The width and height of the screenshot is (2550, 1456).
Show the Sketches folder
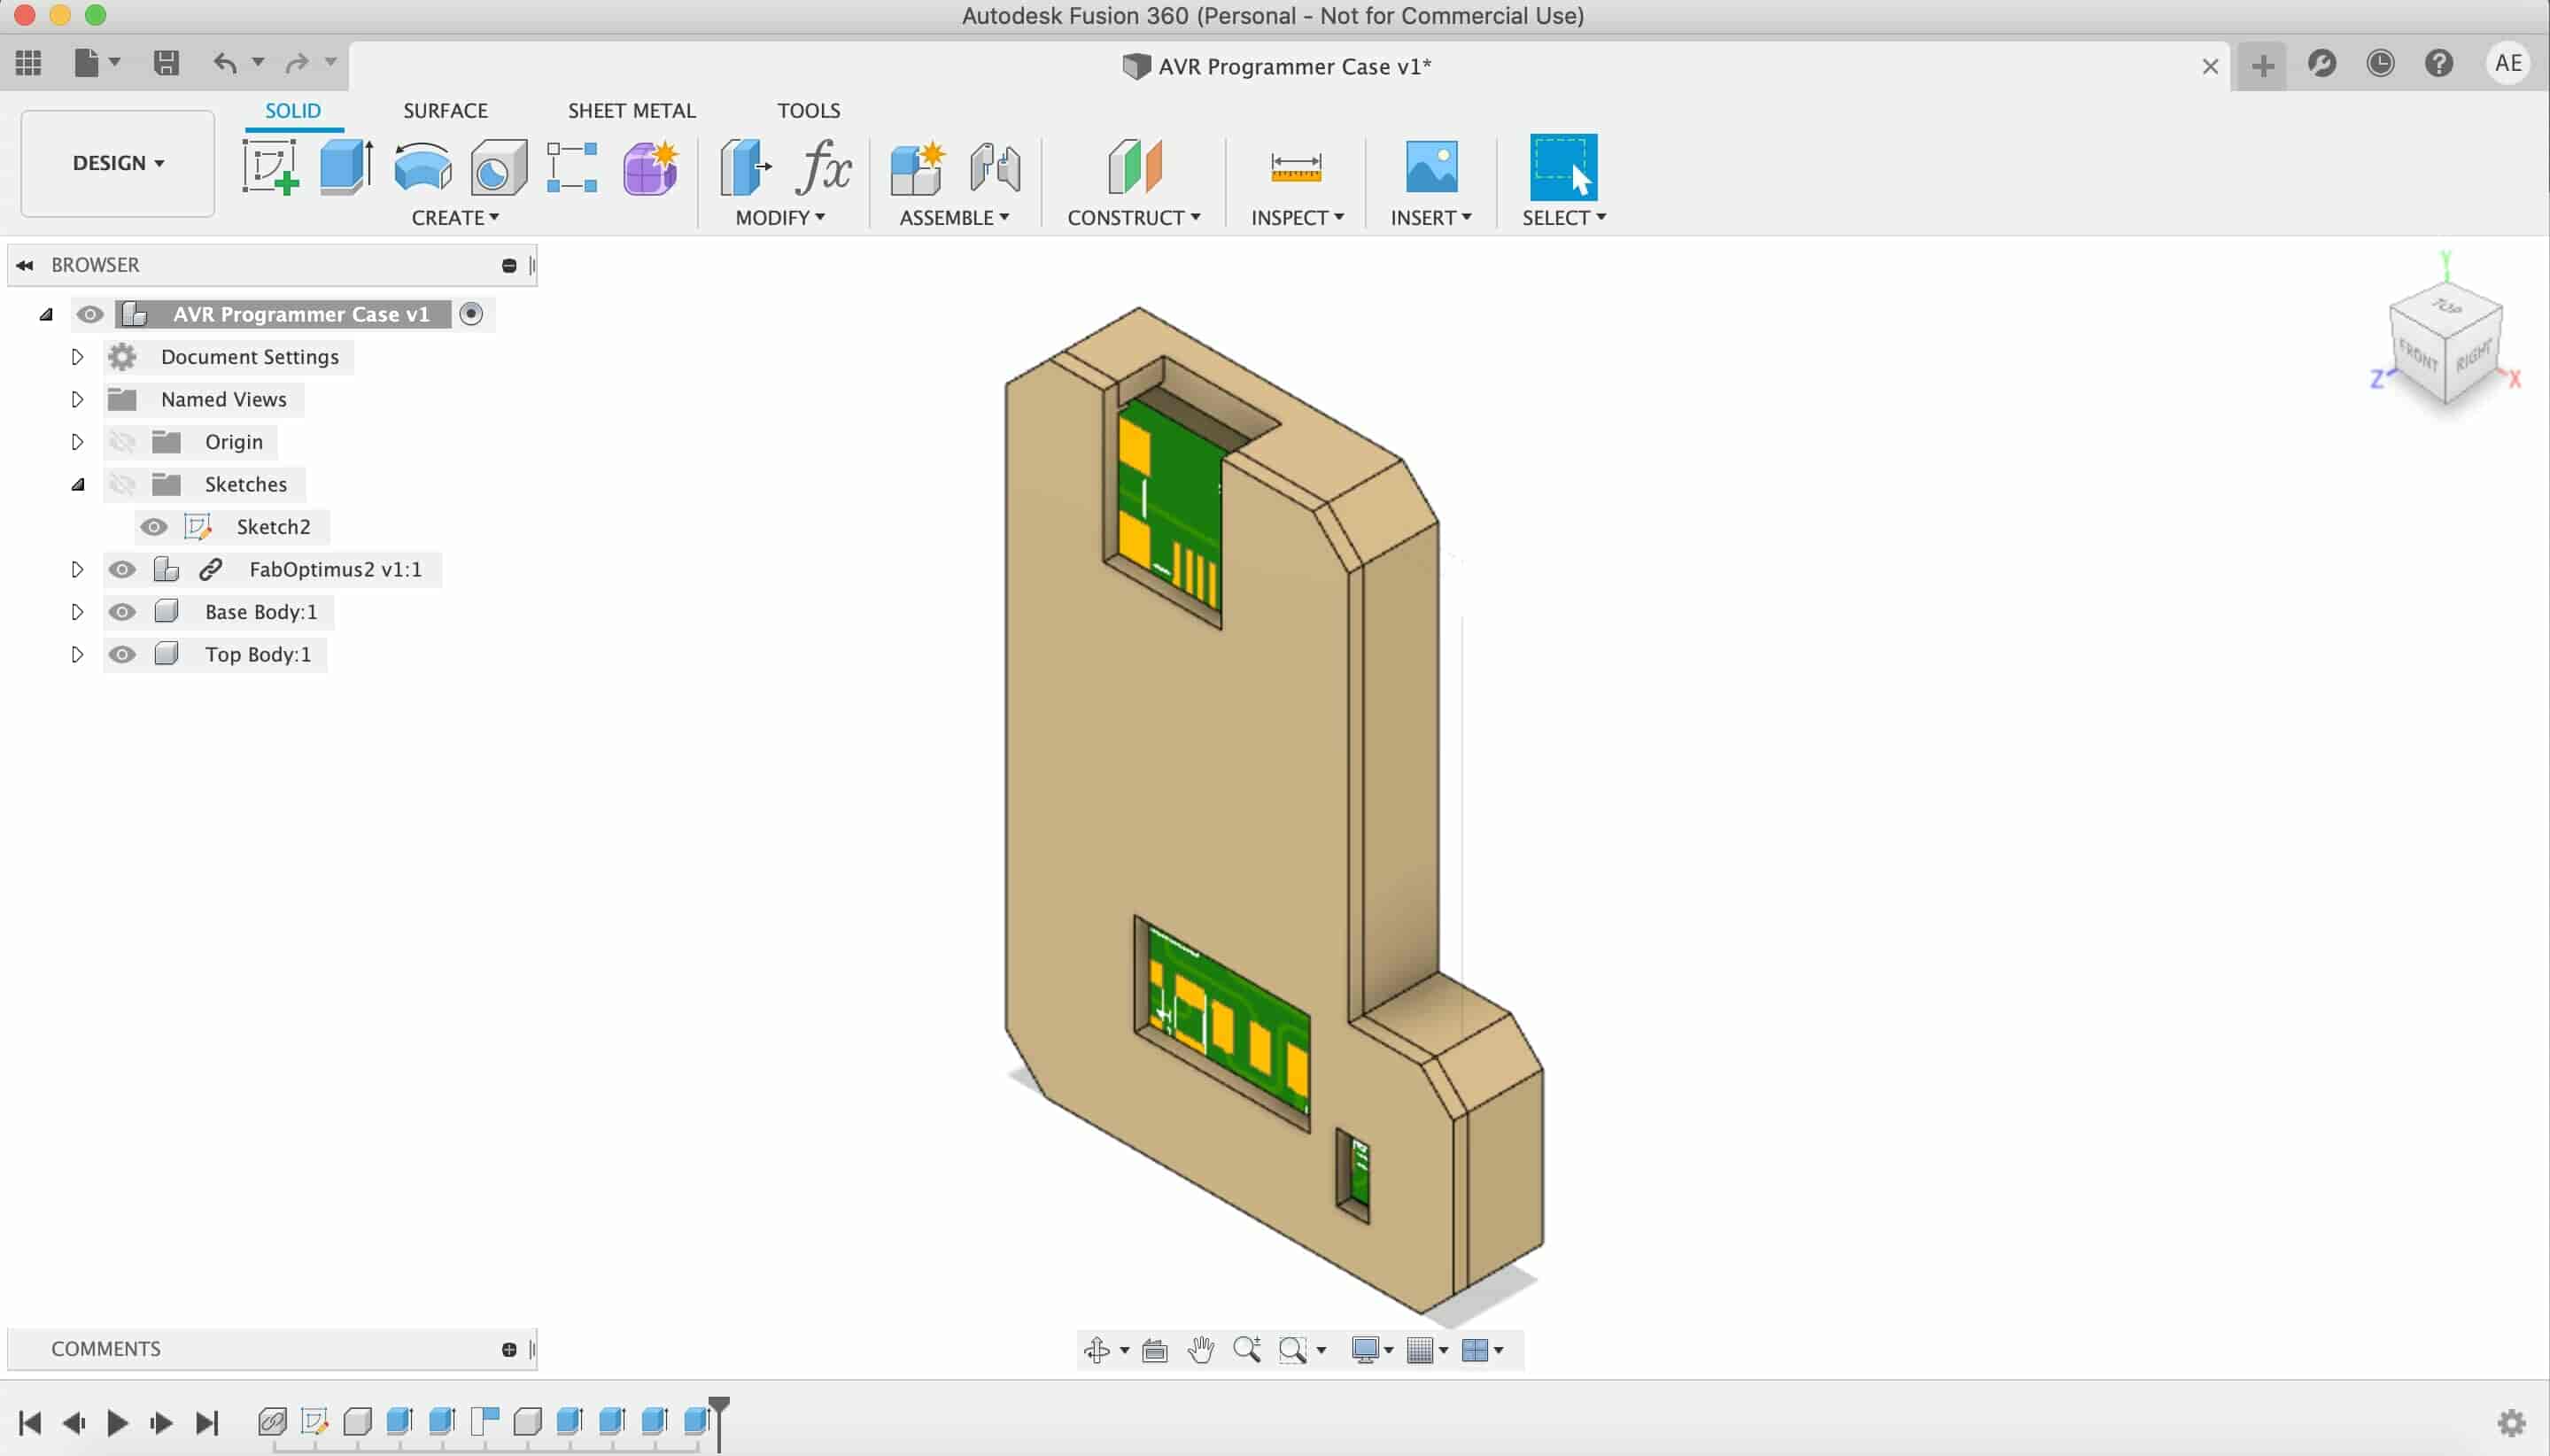pyautogui.click(x=122, y=484)
